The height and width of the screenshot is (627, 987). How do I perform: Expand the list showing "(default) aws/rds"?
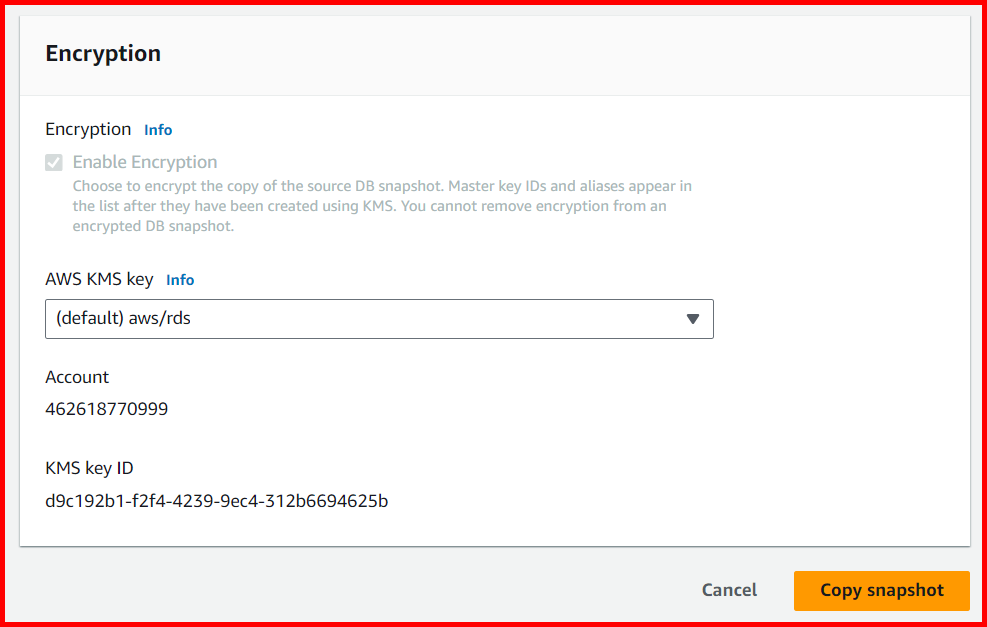pyautogui.click(x=379, y=318)
